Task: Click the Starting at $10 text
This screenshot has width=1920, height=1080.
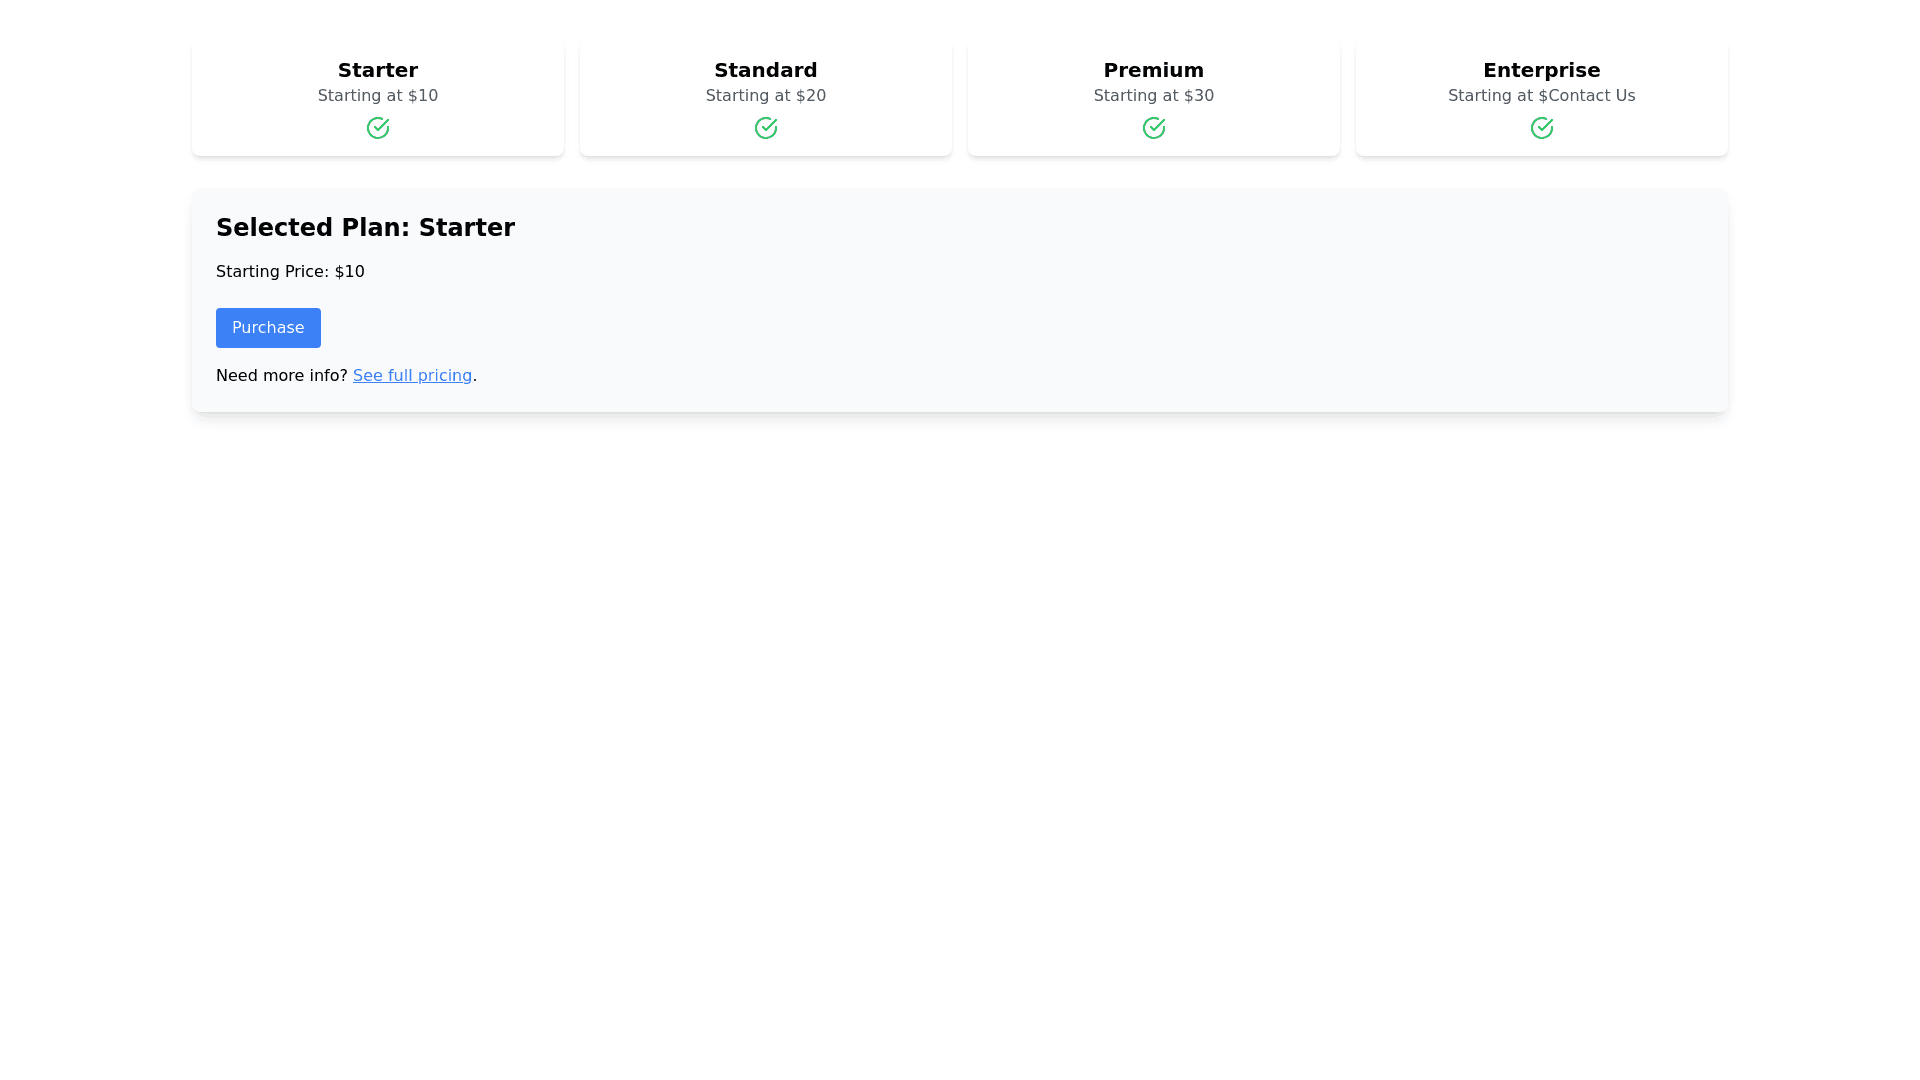Action: point(377,96)
